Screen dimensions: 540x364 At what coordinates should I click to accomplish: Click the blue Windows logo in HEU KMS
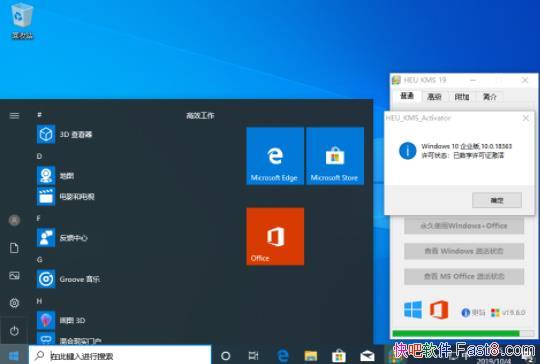[x=413, y=310]
